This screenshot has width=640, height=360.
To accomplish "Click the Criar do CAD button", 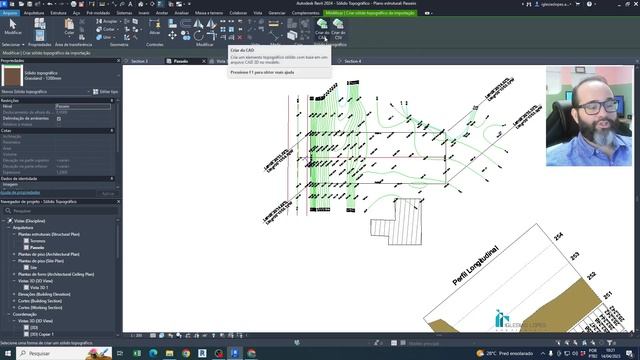I will click(x=322, y=29).
